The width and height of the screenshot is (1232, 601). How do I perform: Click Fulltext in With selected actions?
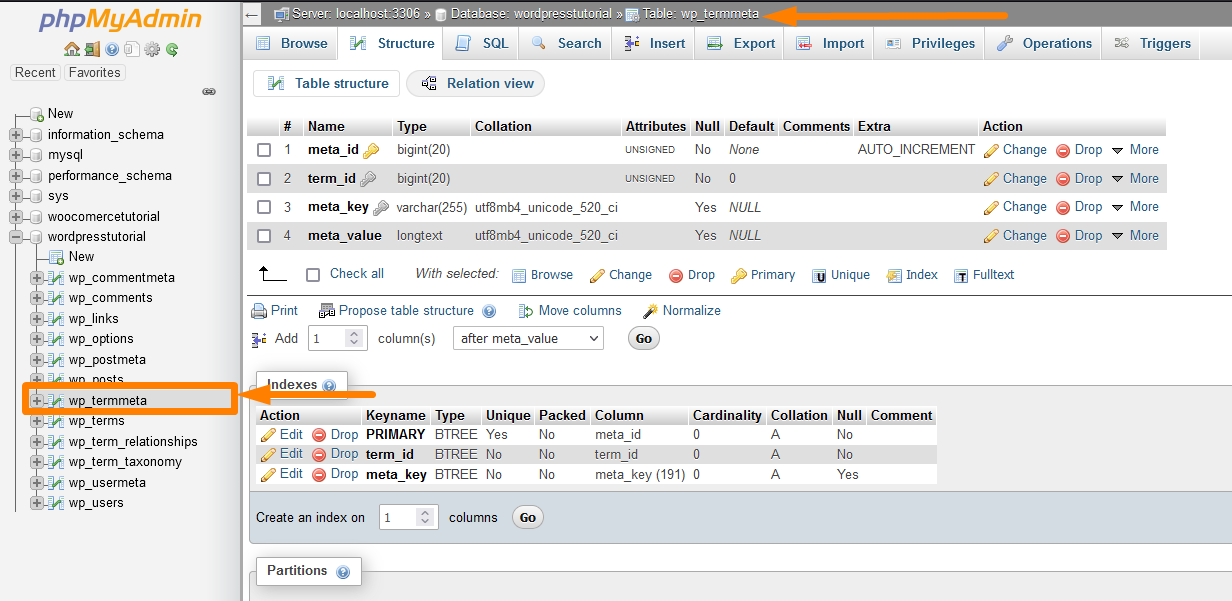(984, 275)
